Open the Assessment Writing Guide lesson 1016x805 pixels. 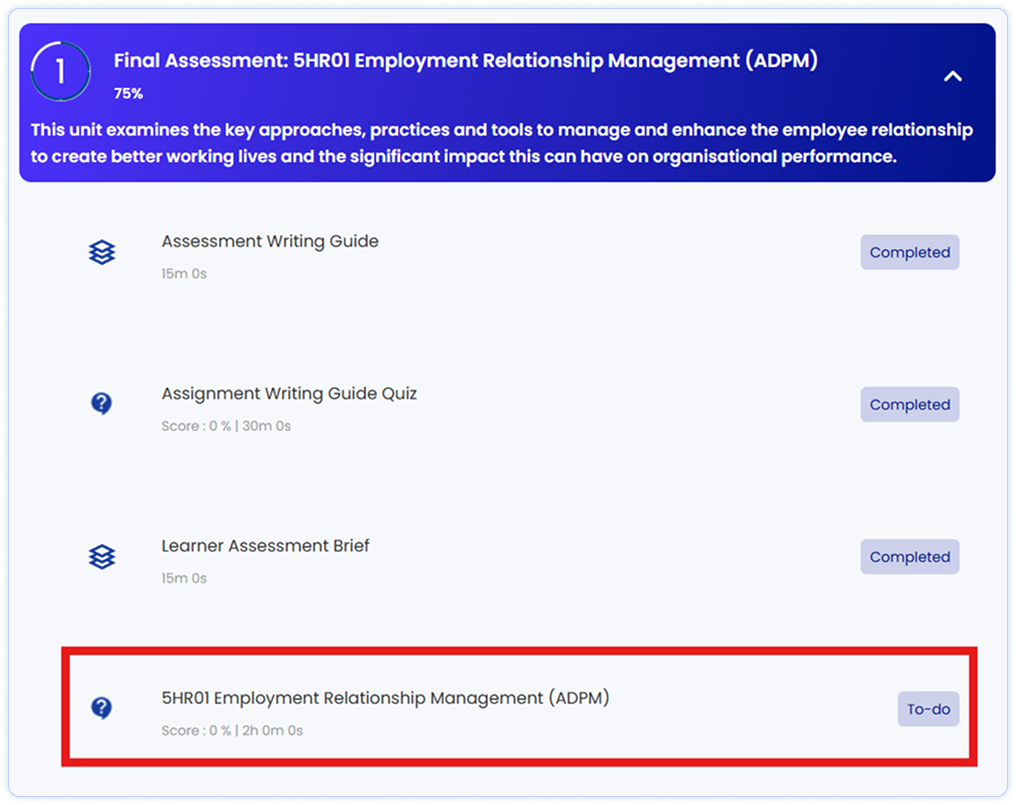click(270, 241)
